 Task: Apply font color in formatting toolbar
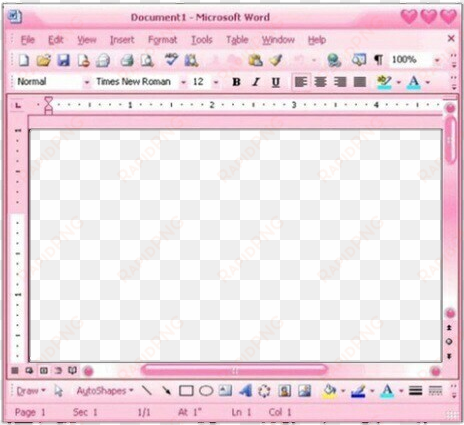point(413,82)
